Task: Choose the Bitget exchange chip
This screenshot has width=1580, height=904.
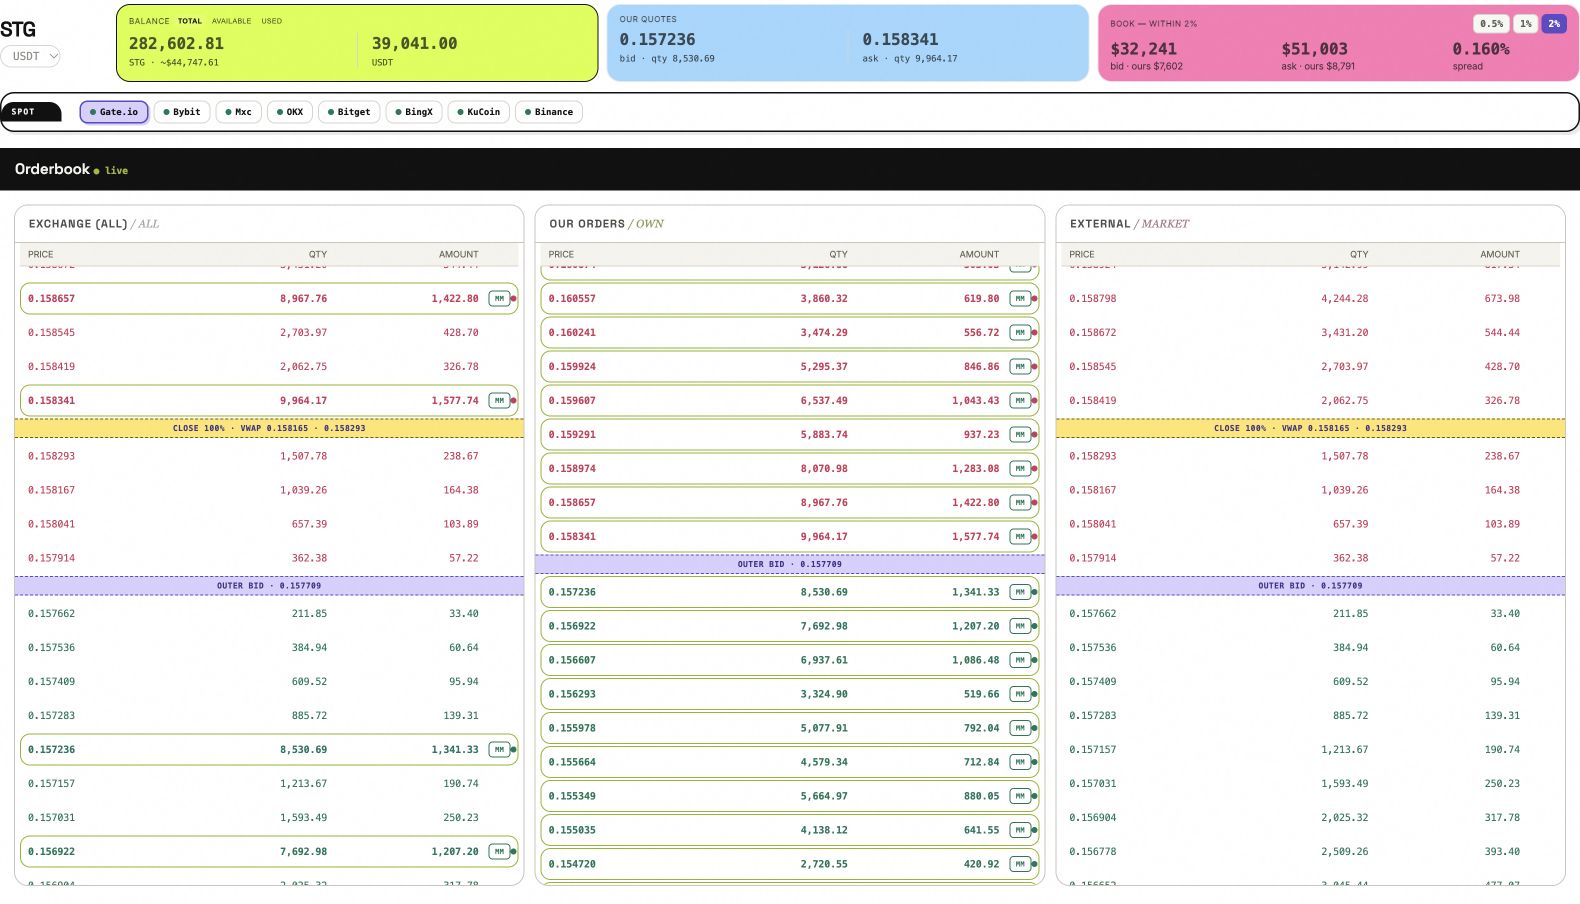Action: pyautogui.click(x=349, y=112)
